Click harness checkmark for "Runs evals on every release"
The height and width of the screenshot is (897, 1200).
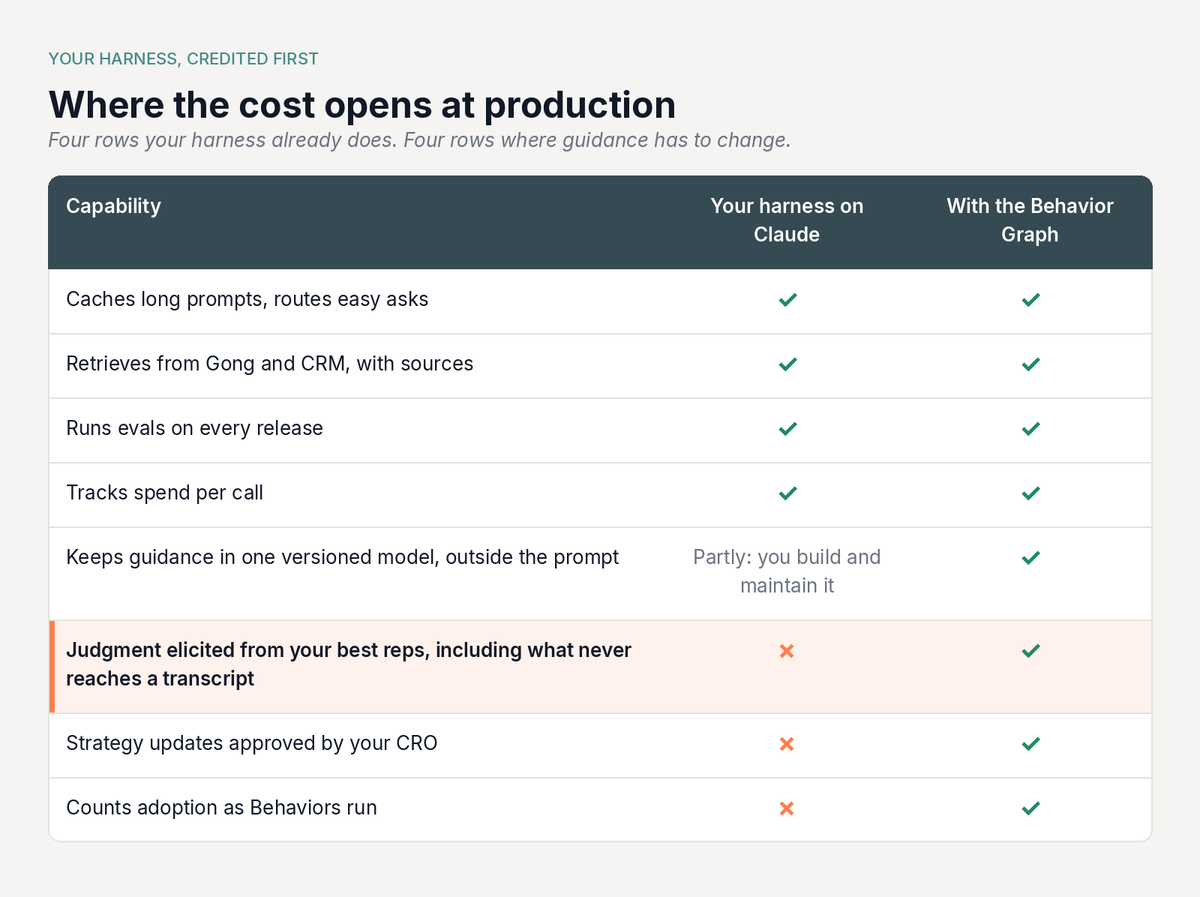pos(787,429)
